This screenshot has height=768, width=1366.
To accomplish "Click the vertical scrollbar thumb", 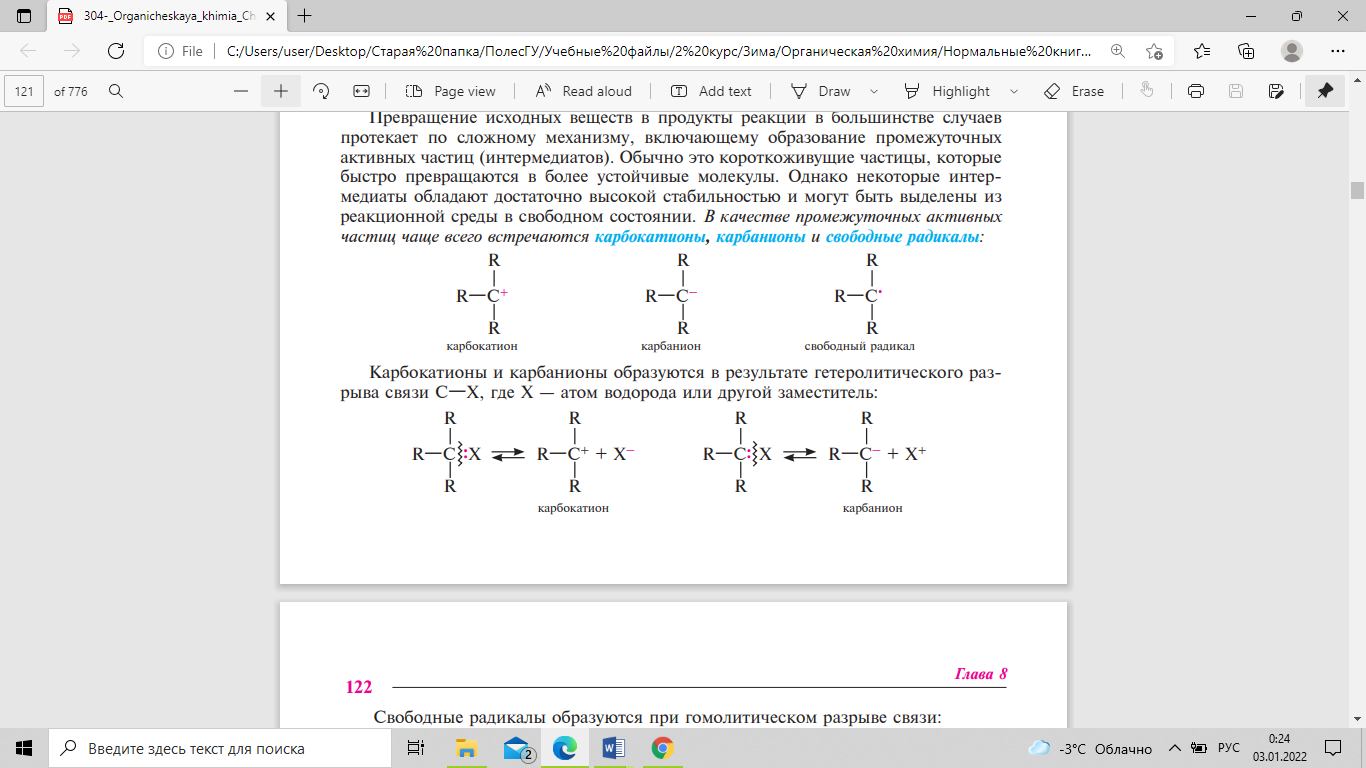I will tap(1357, 191).
